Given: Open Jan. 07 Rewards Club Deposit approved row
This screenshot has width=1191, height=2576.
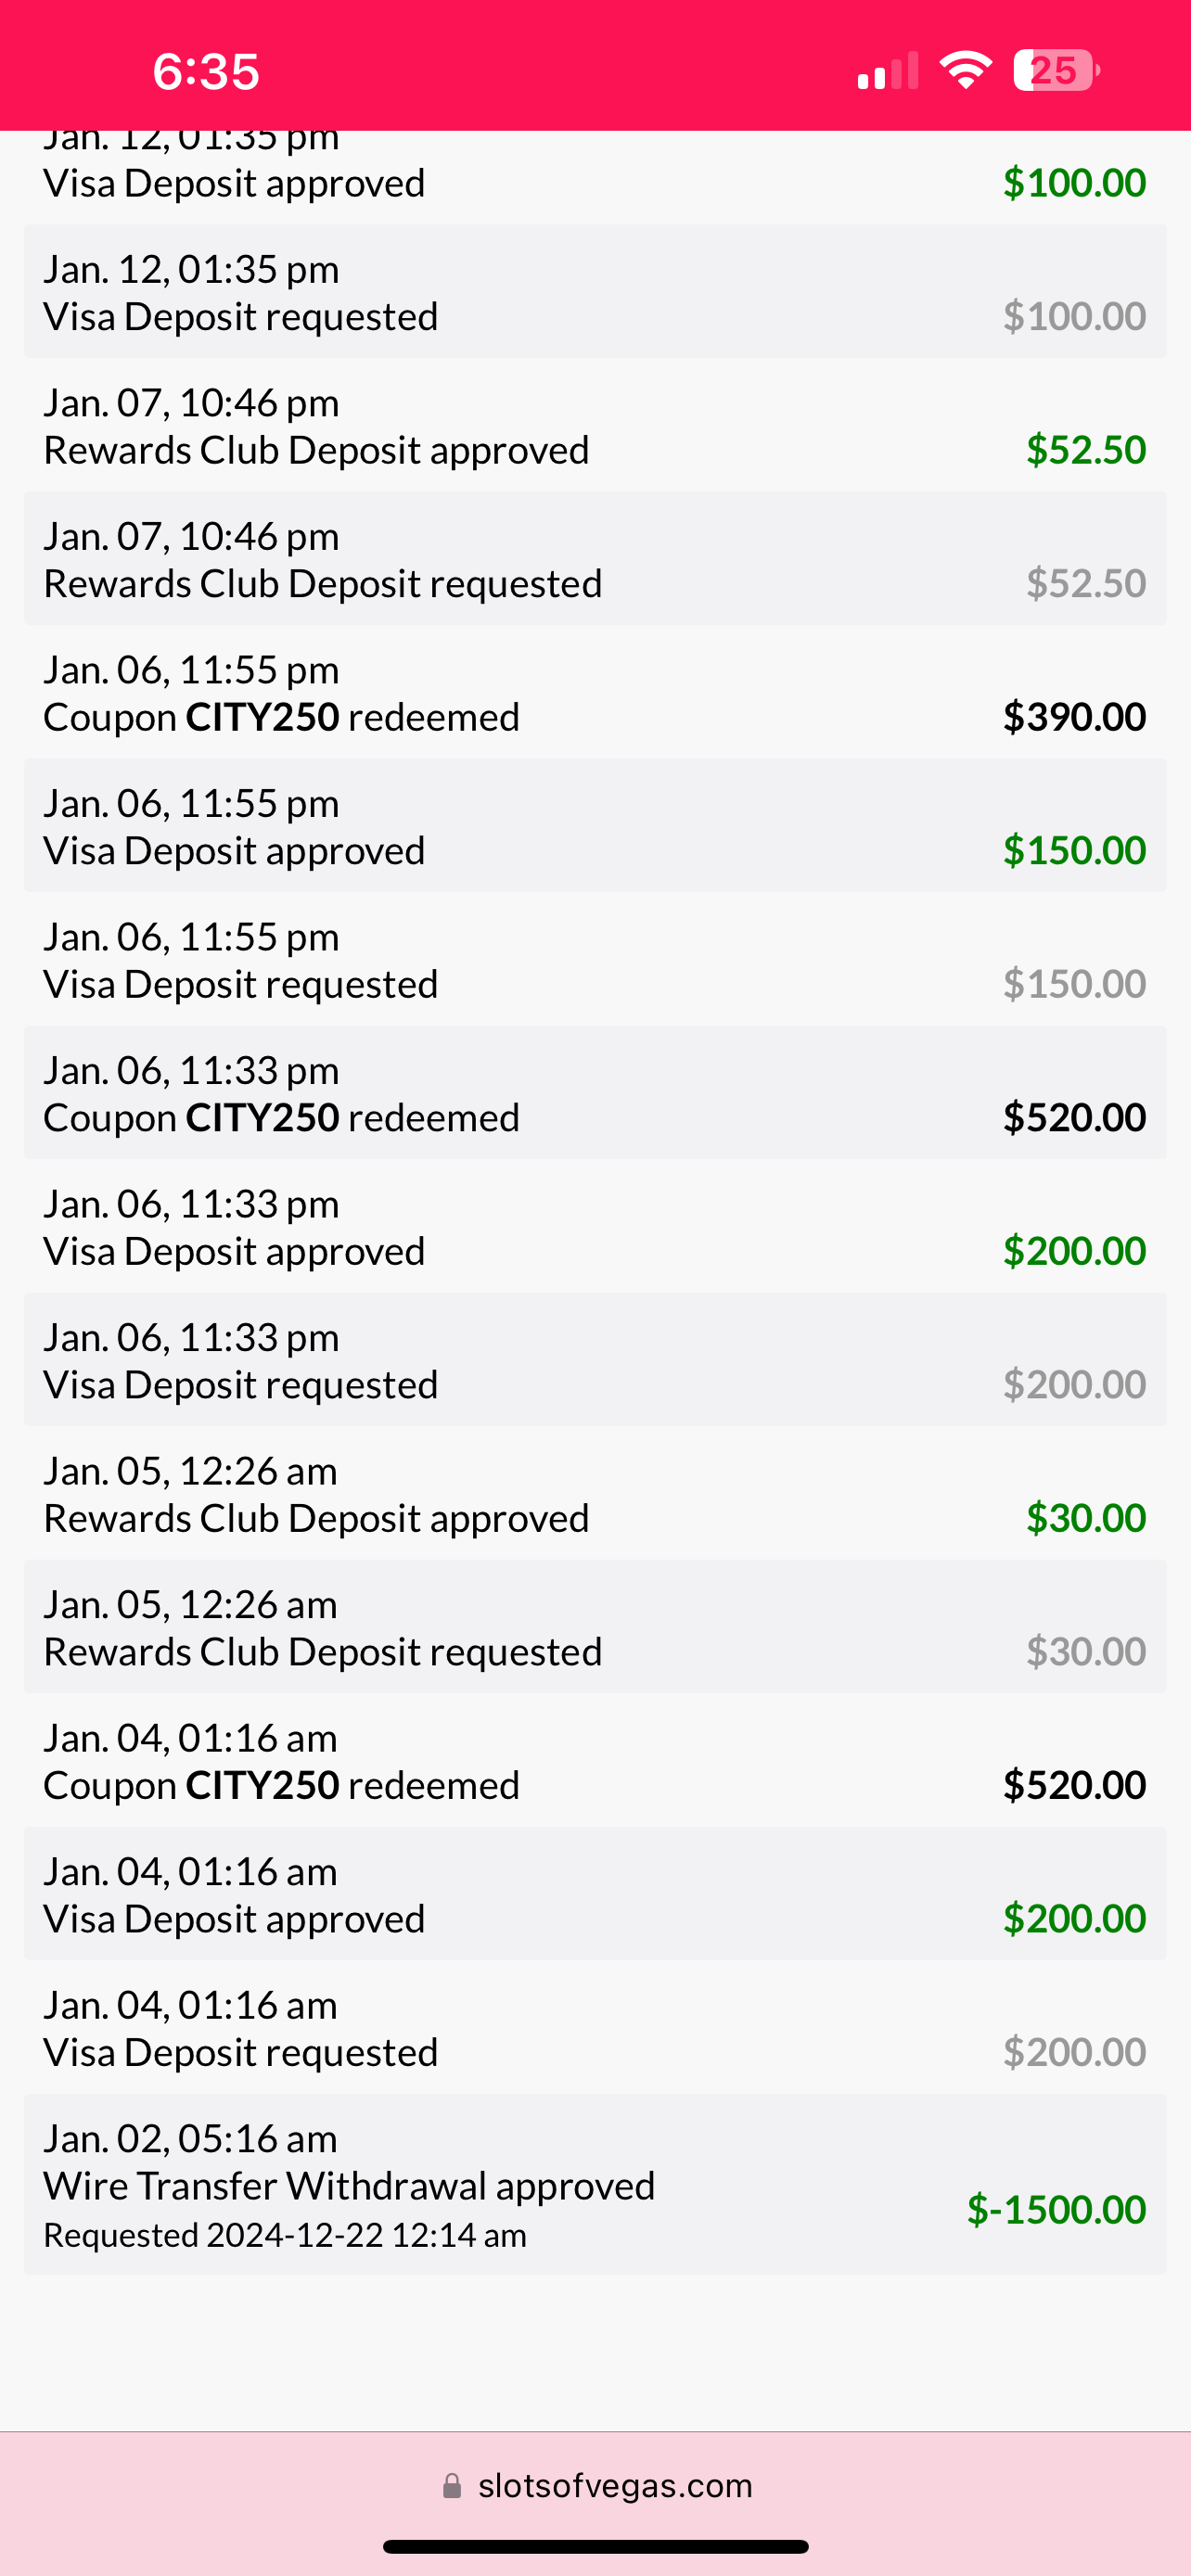Looking at the screenshot, I should [594, 426].
